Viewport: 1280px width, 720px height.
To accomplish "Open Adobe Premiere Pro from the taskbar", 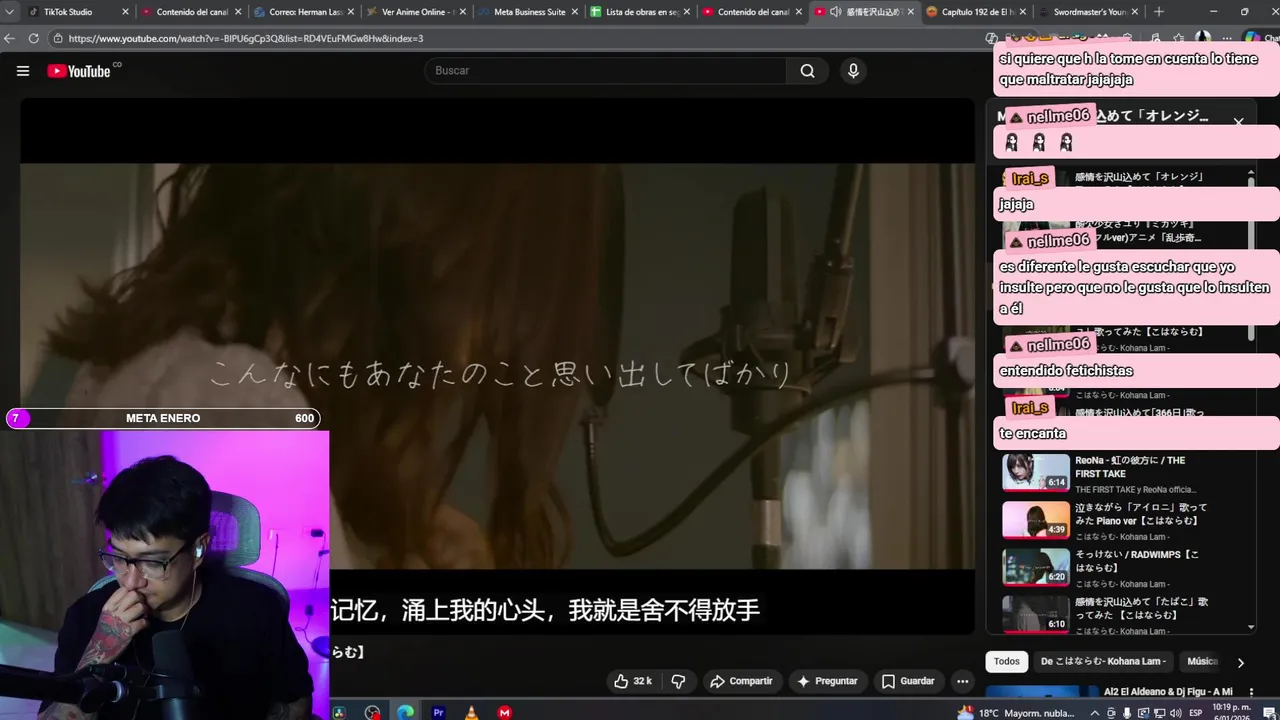I will [x=438, y=712].
